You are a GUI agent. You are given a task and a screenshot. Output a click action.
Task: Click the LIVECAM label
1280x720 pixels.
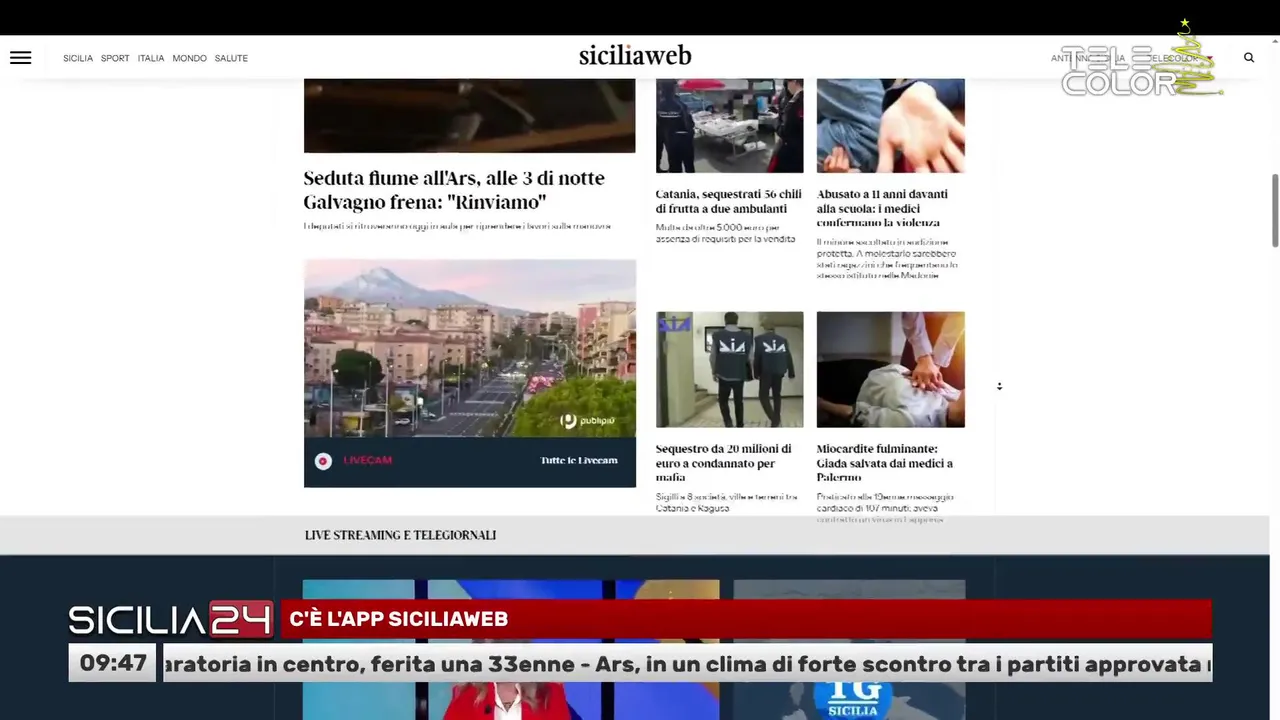pyautogui.click(x=367, y=461)
